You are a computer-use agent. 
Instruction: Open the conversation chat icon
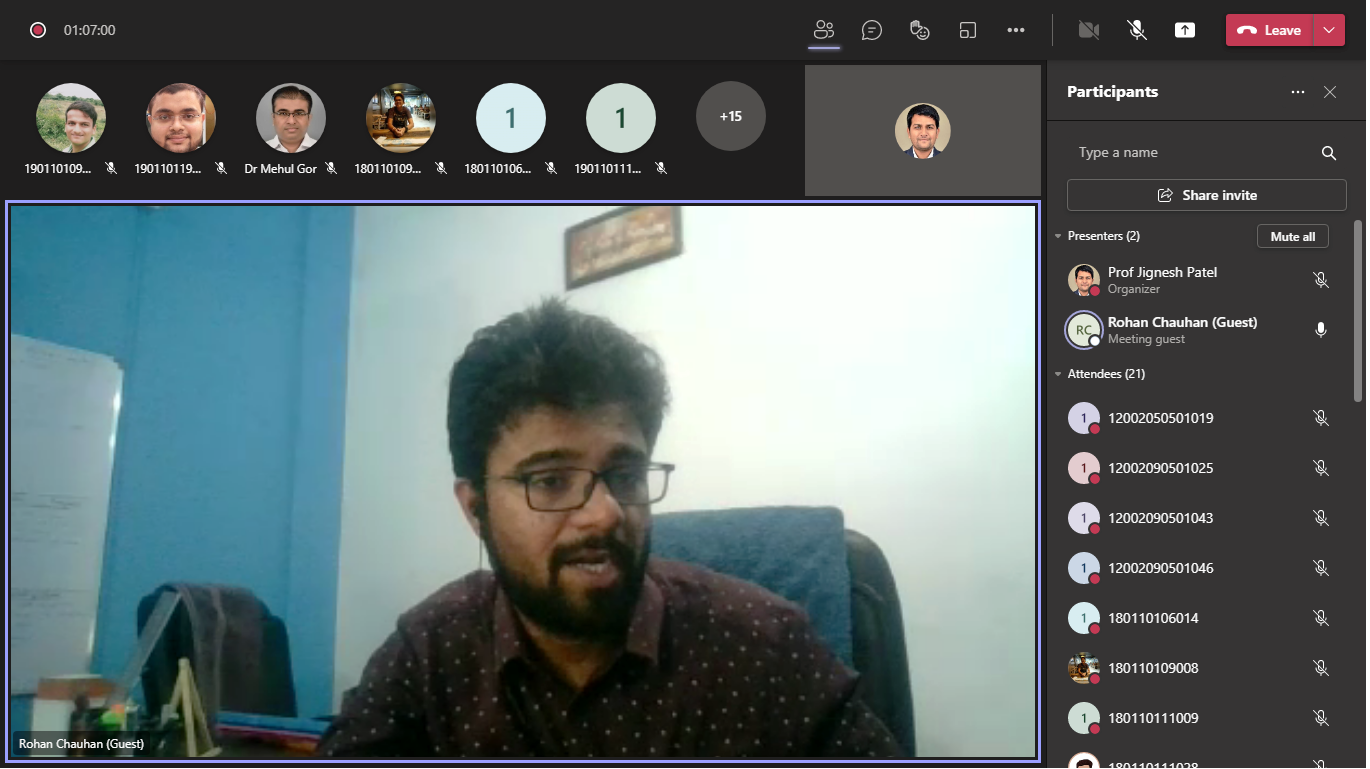[872, 30]
